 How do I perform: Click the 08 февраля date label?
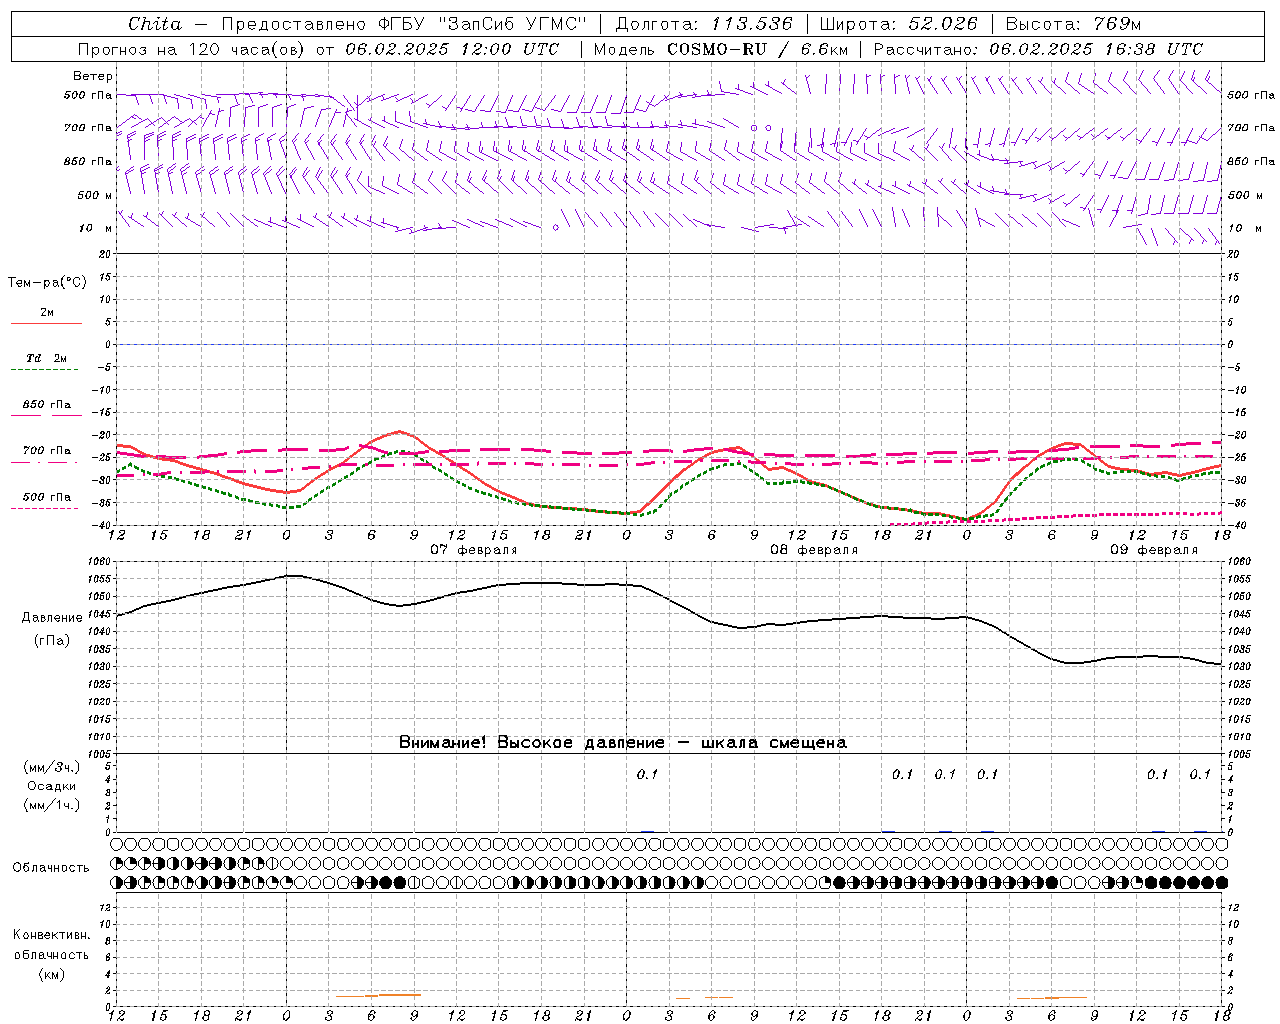pyautogui.click(x=814, y=550)
